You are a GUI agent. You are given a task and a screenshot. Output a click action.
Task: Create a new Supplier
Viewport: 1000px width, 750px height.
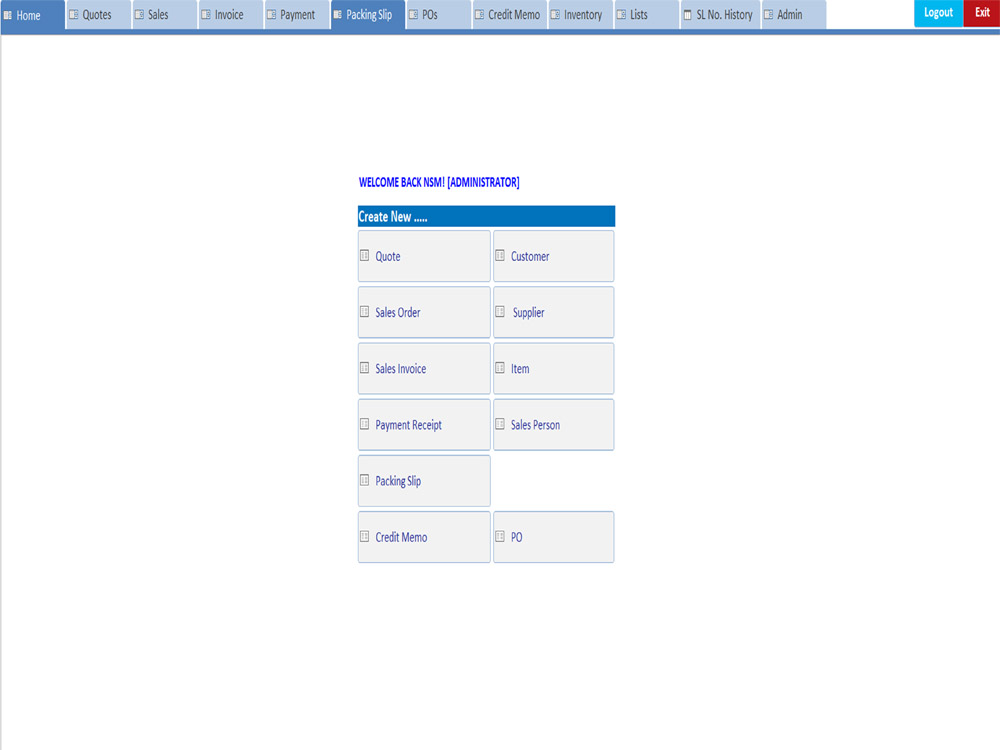point(554,312)
